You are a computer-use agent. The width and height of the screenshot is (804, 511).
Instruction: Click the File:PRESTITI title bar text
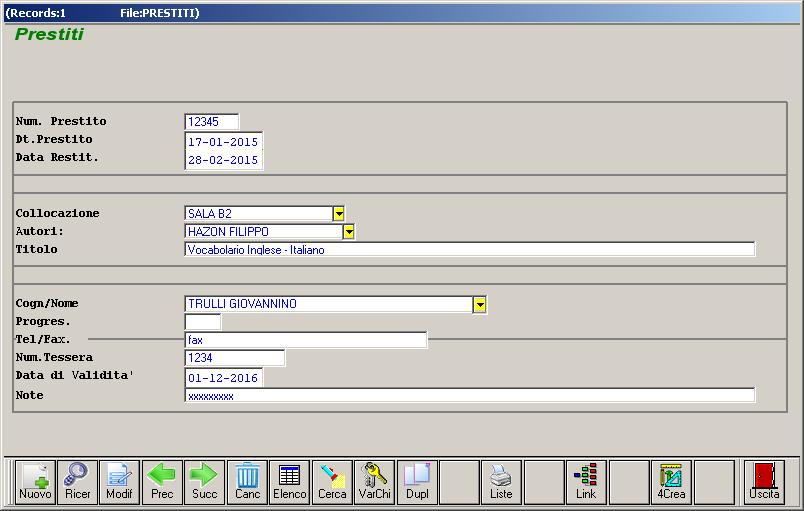point(159,13)
